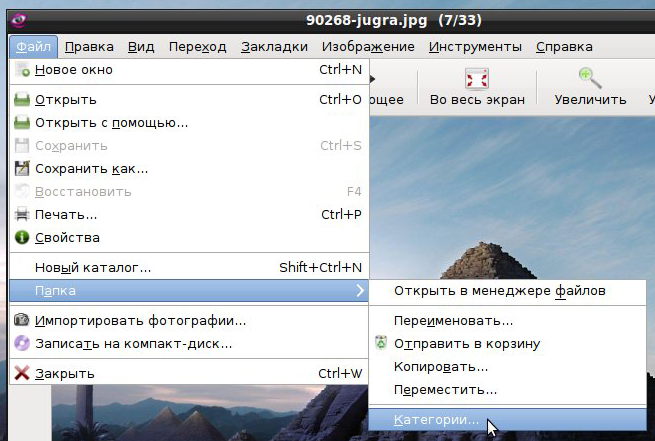The image size is (655, 441).
Task: Click the Увеличить toolbar label
Action: [x=590, y=100]
